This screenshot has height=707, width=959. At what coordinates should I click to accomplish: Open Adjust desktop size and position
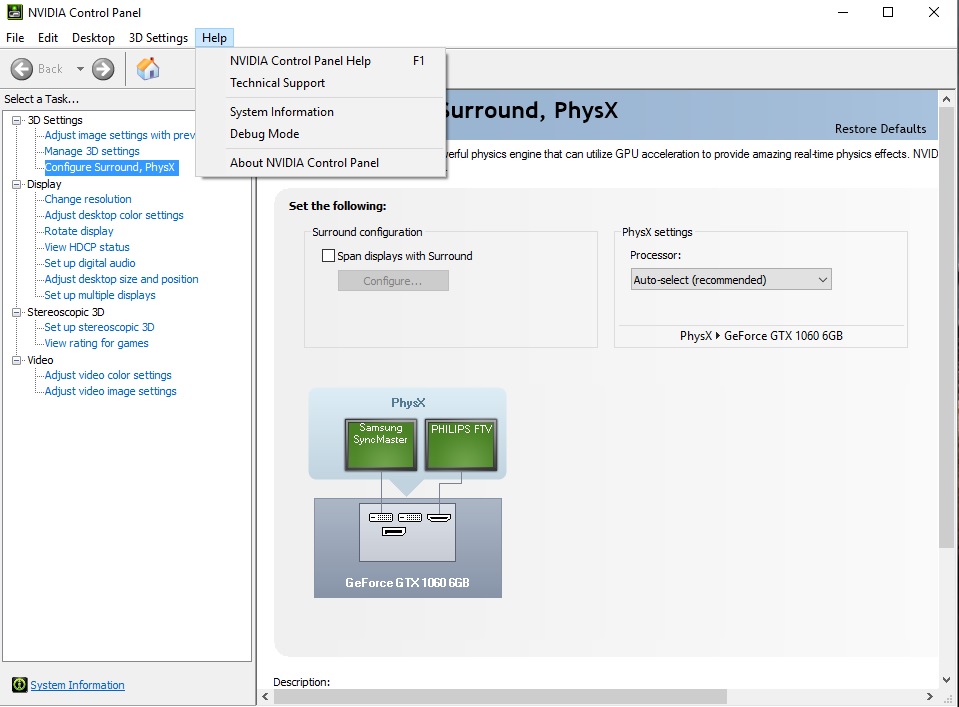(121, 279)
